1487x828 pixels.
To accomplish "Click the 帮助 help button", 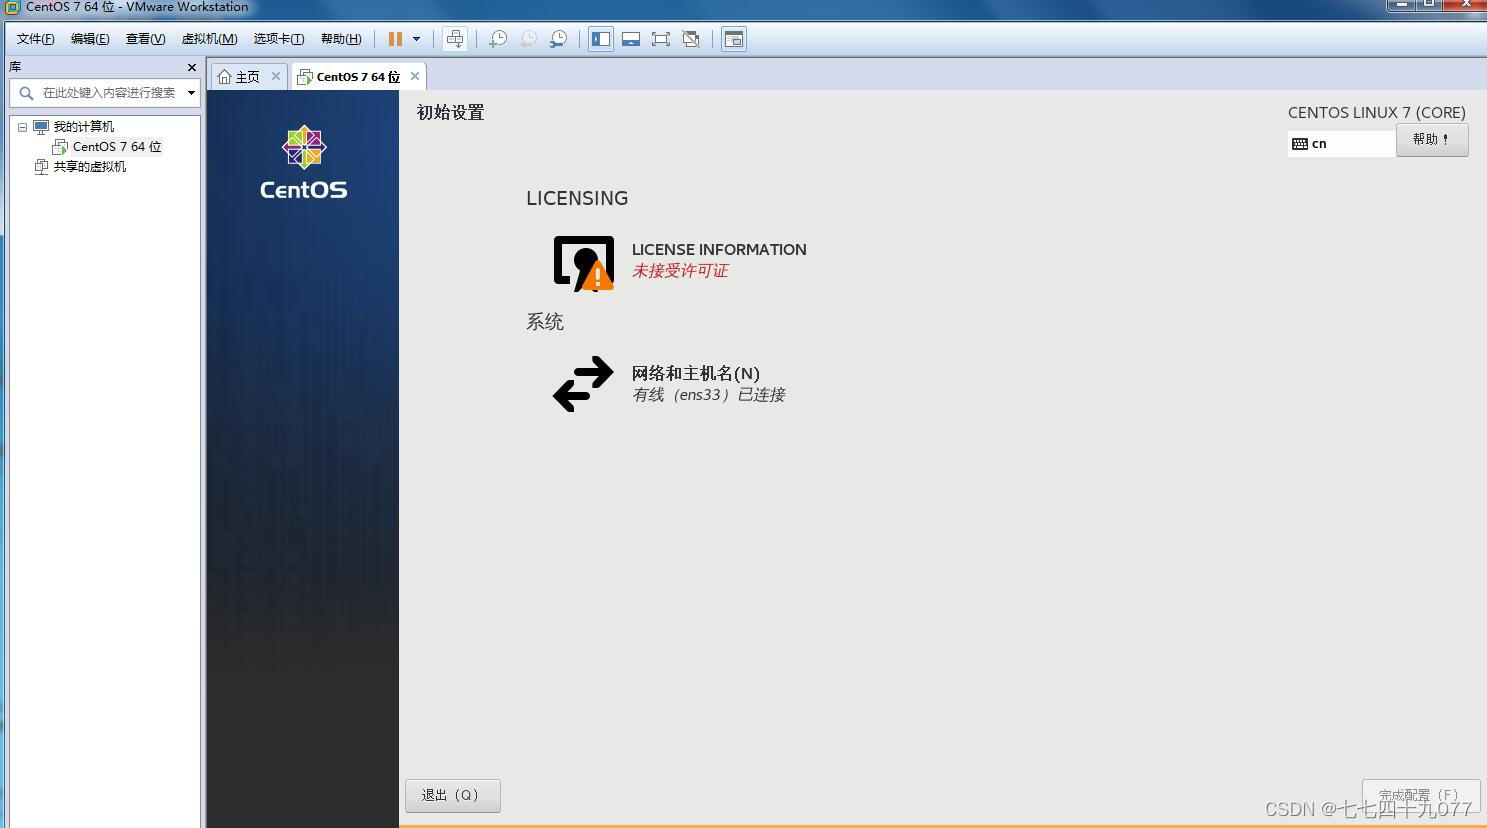I will pos(1430,139).
